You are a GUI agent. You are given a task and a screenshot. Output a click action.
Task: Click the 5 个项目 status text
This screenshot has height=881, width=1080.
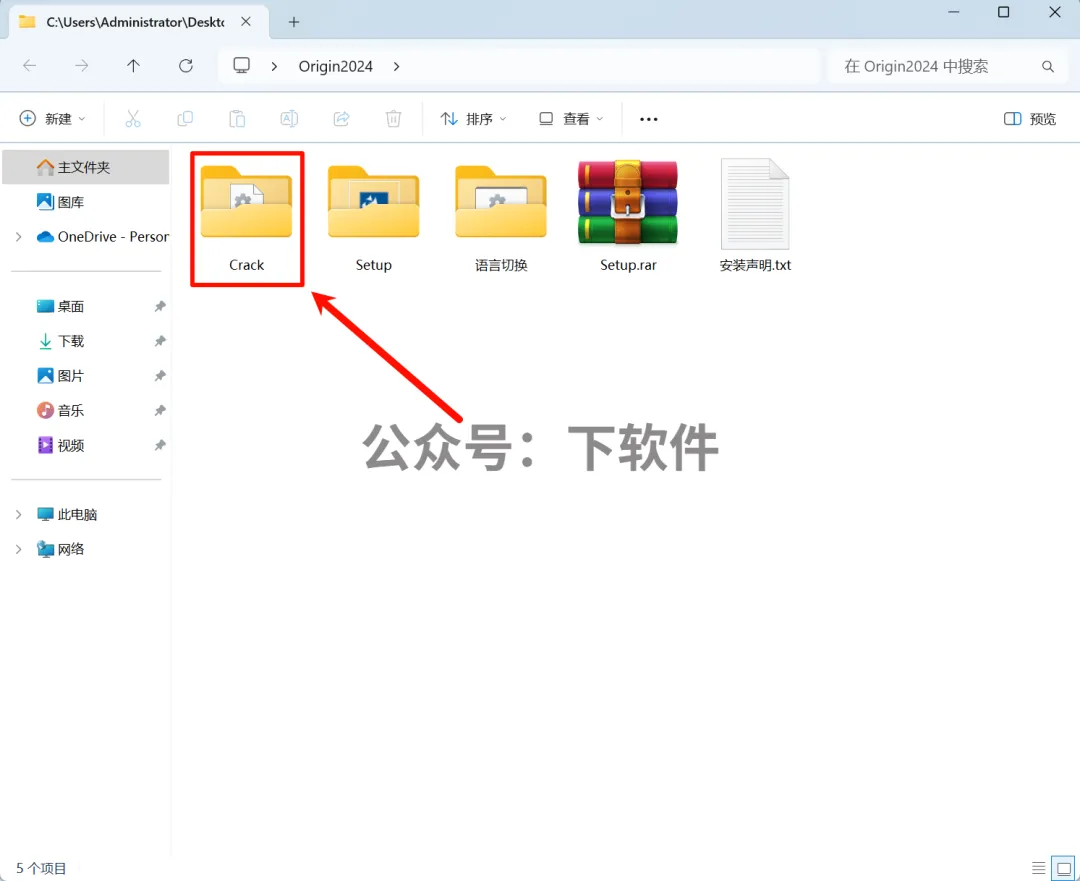click(x=41, y=868)
